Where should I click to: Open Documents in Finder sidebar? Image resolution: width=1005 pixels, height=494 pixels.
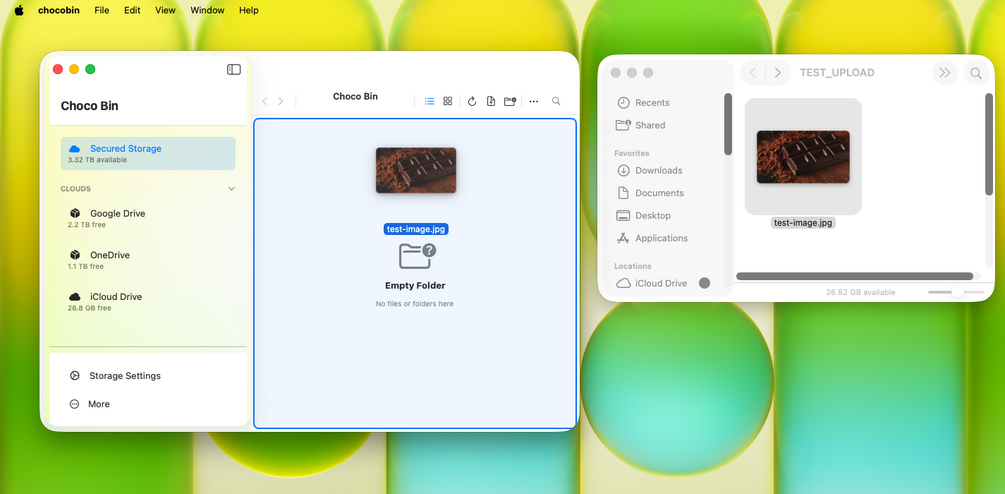coord(651,193)
